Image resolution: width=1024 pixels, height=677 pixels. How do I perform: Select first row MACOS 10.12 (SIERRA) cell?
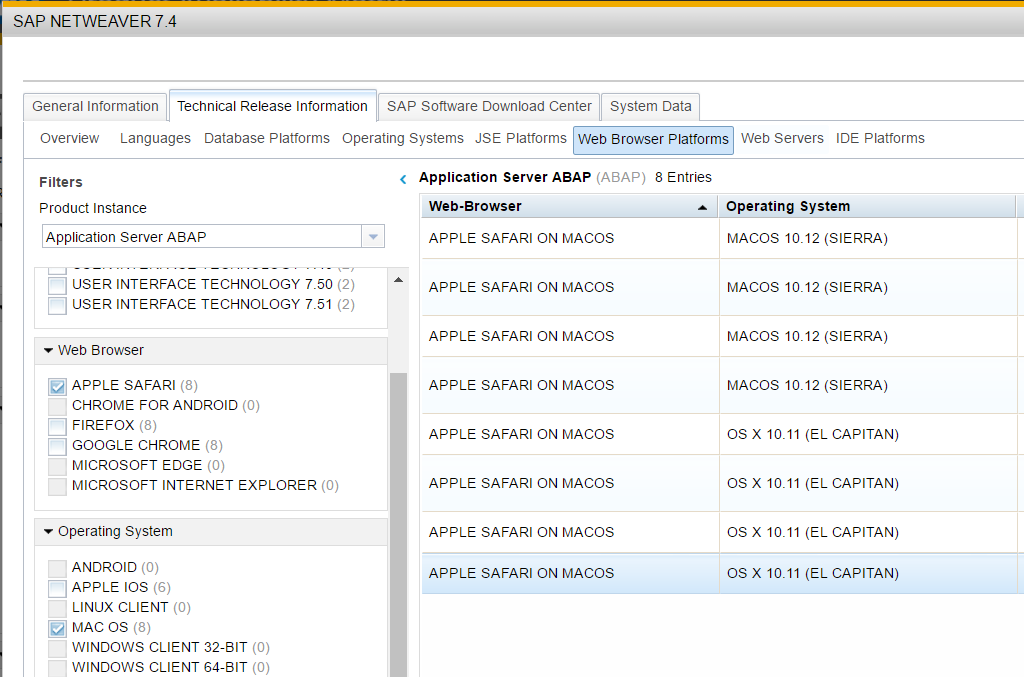[x=868, y=238]
